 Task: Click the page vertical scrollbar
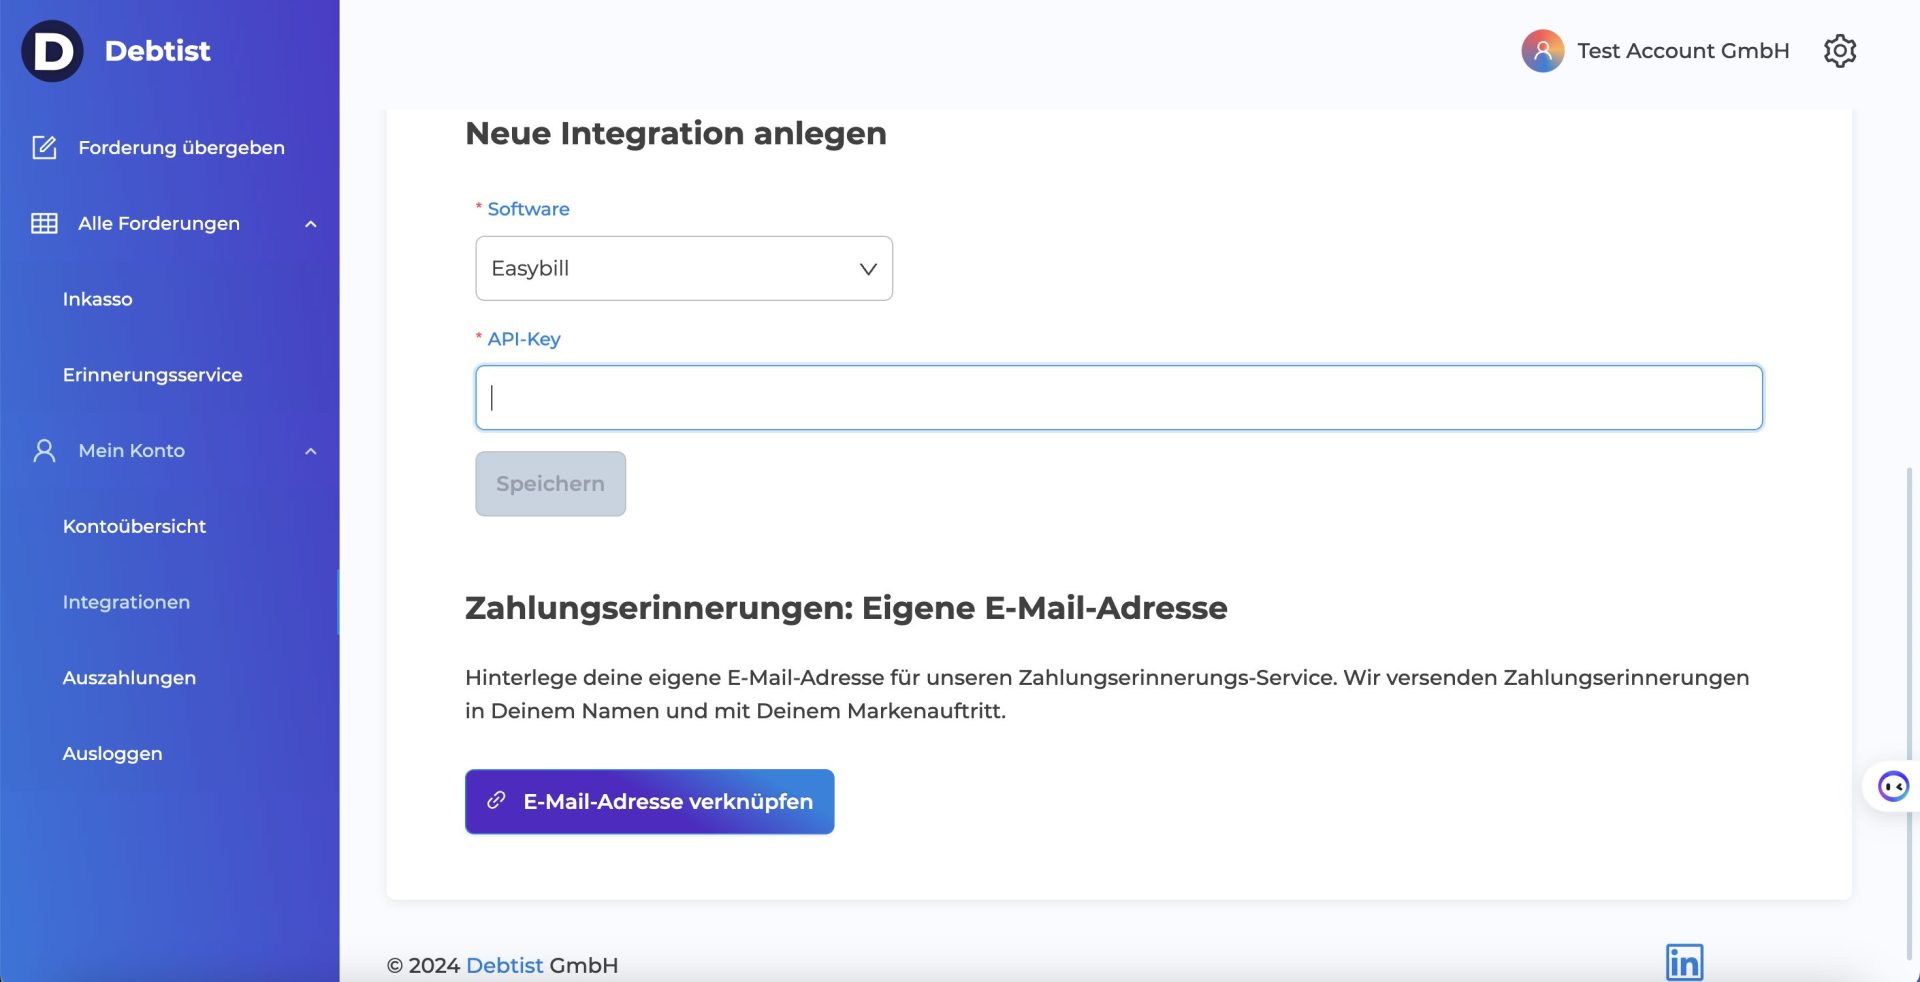(1910, 700)
